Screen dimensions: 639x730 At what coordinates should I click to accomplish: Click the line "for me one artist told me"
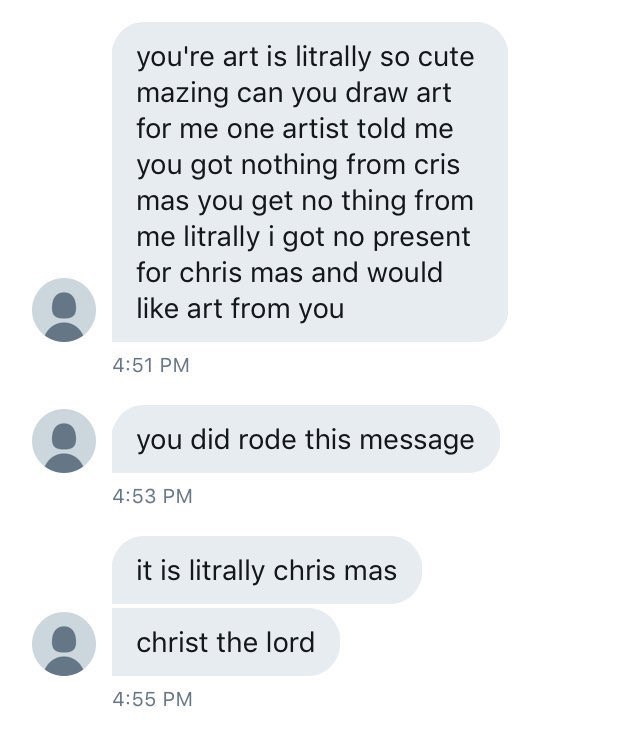coord(295,129)
